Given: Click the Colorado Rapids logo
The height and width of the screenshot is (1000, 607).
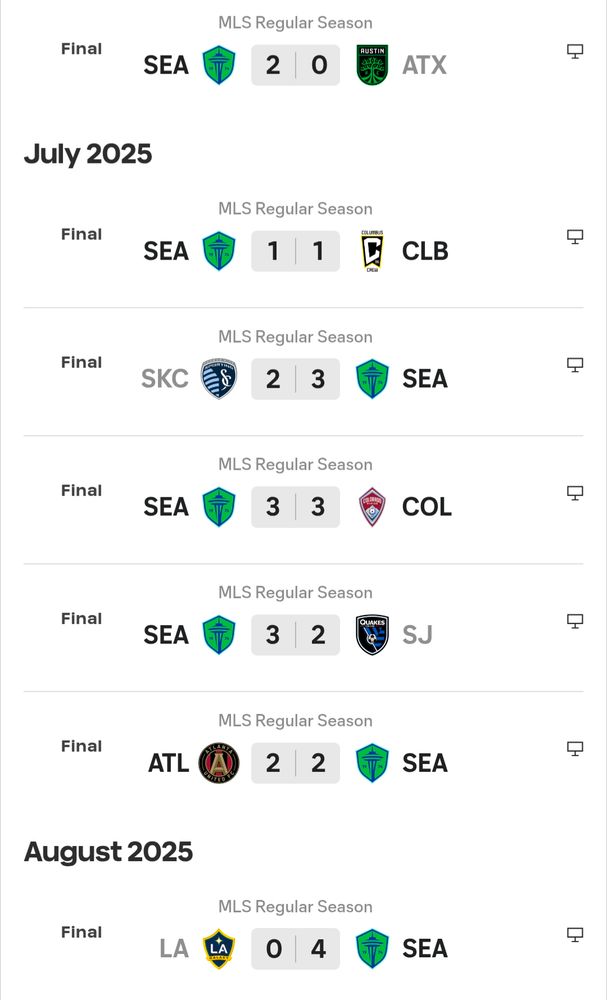Looking at the screenshot, I should pyautogui.click(x=372, y=507).
